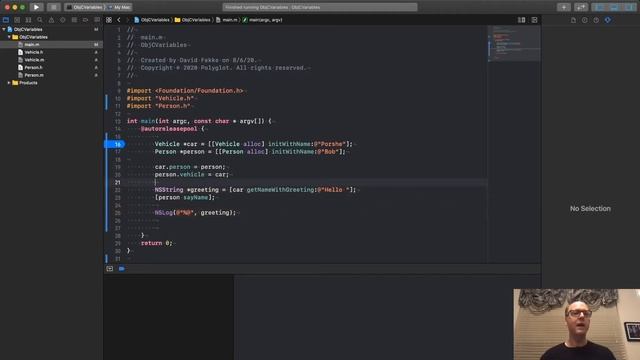Select the blue inspector tab icon
Image resolution: width=640 pixels, height=360 pixels.
click(x=608, y=20)
